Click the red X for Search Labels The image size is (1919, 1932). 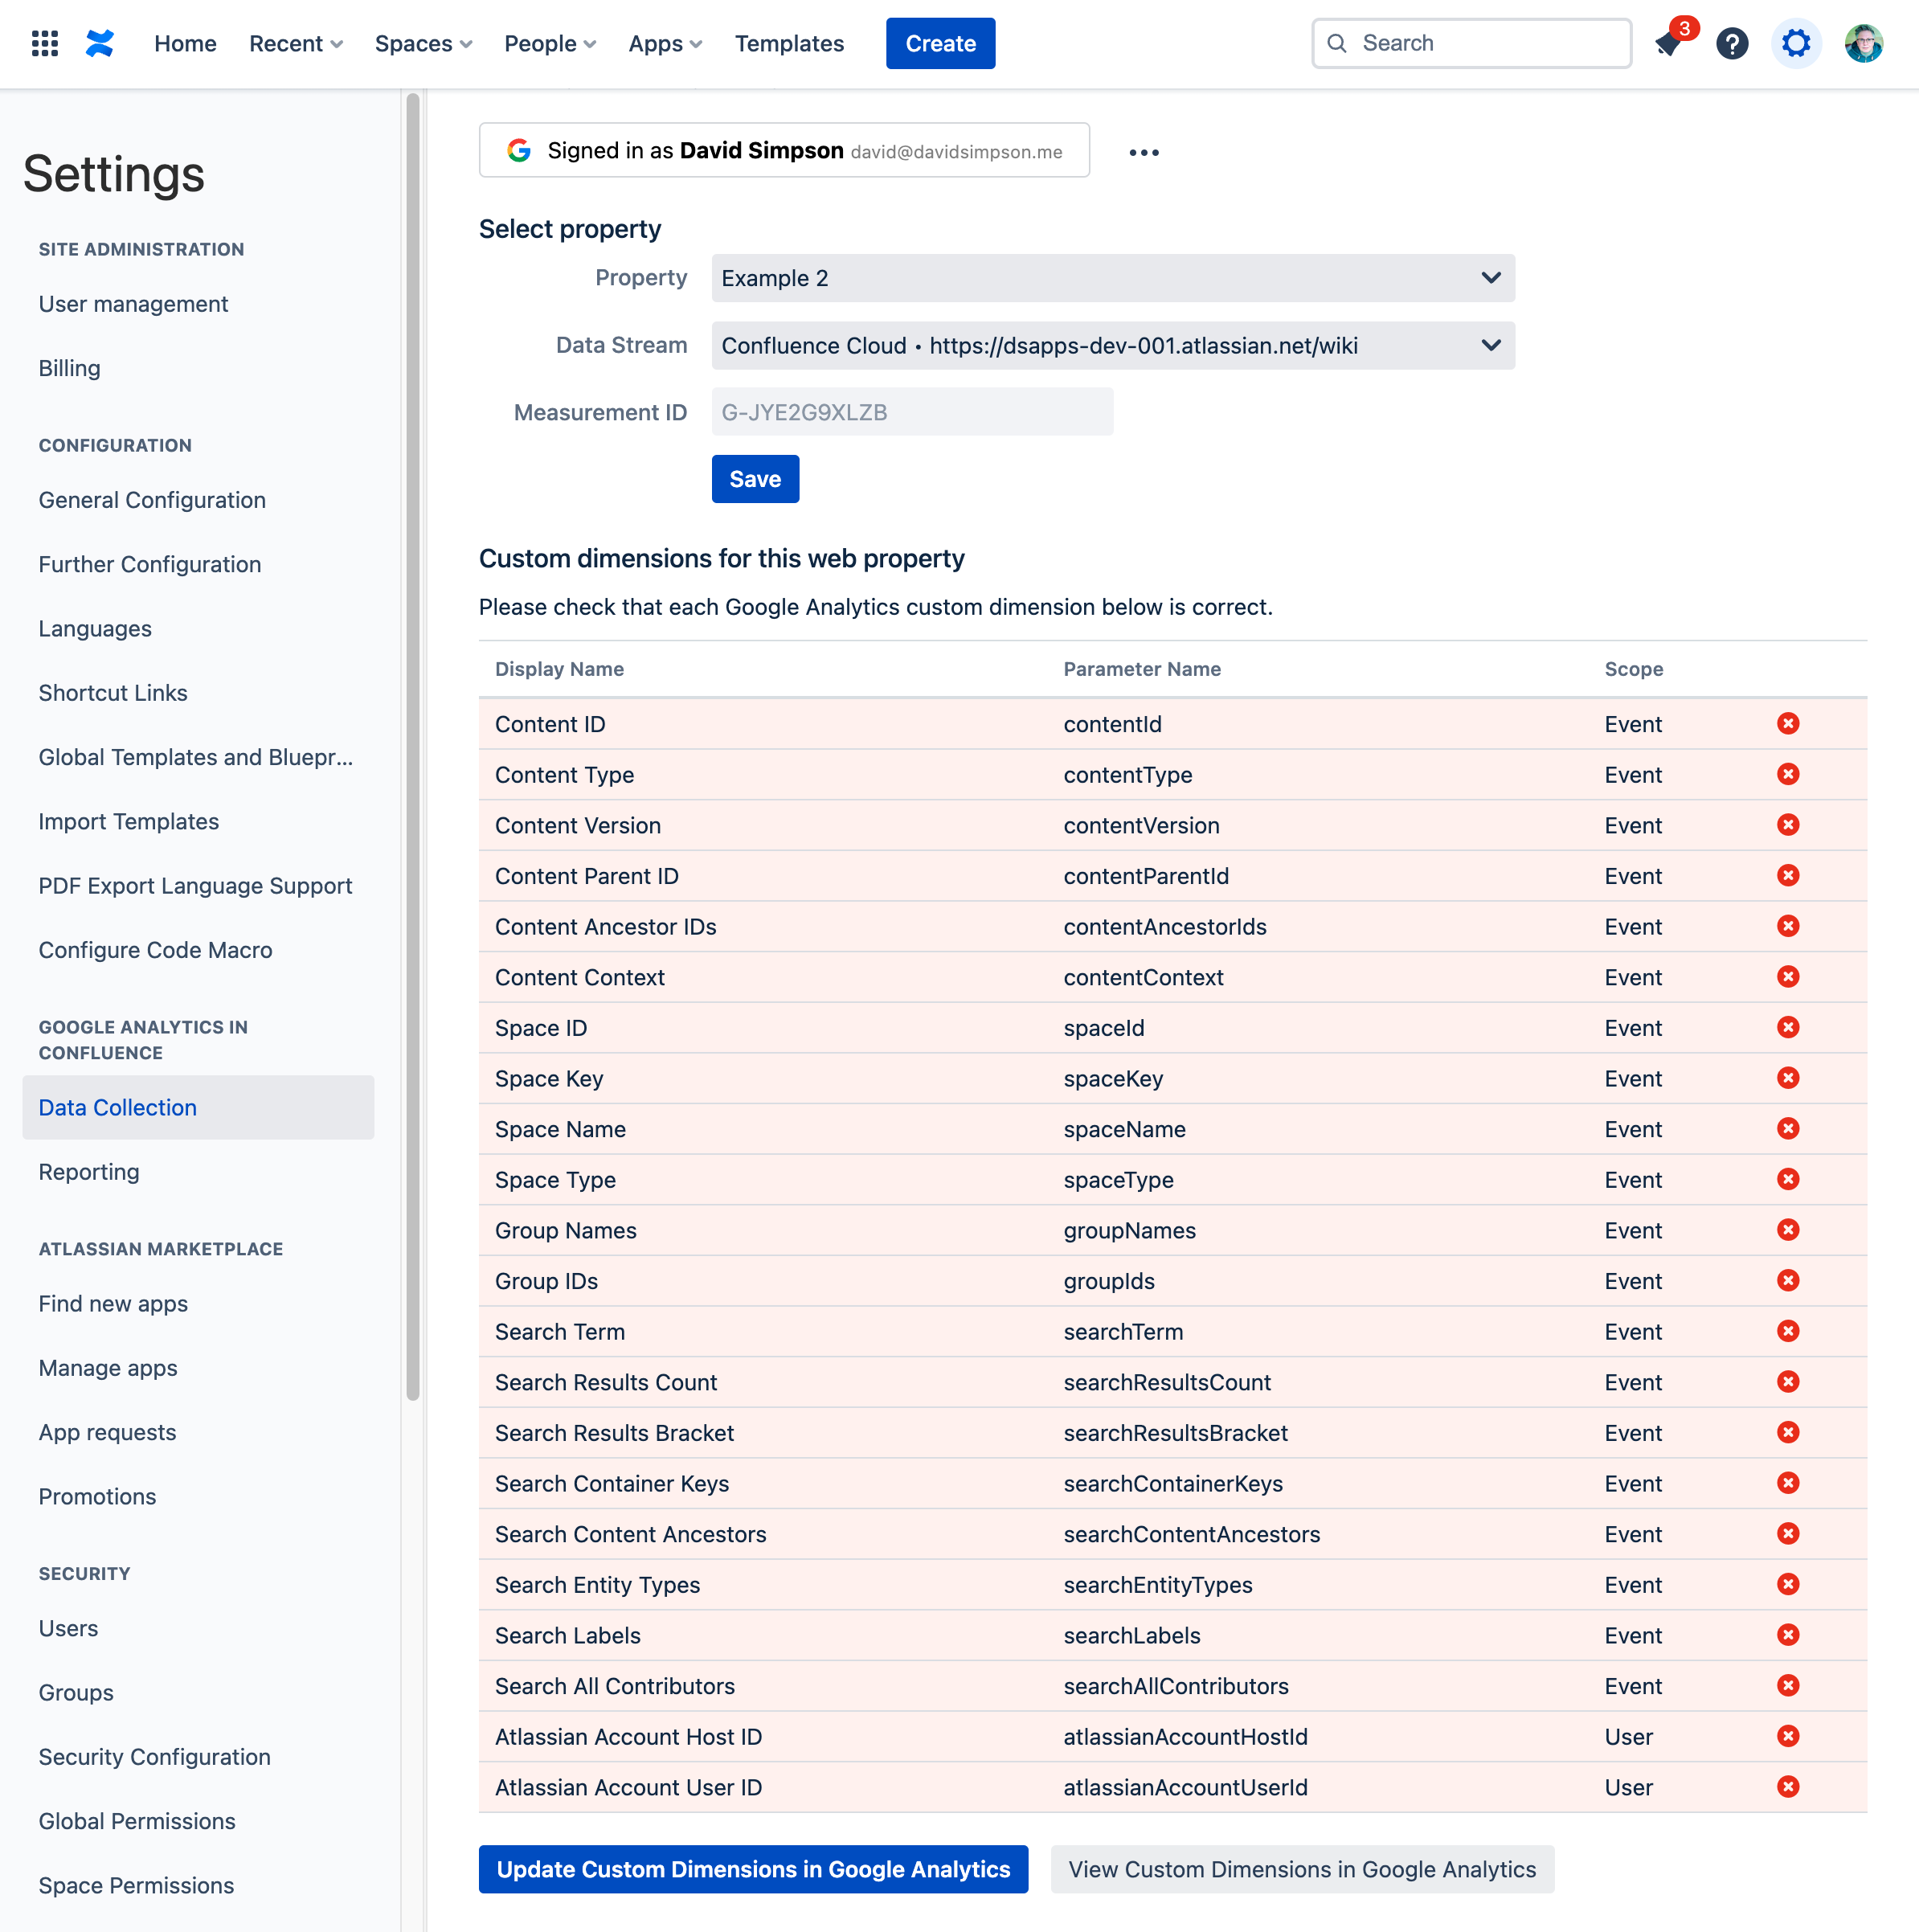[1788, 1635]
